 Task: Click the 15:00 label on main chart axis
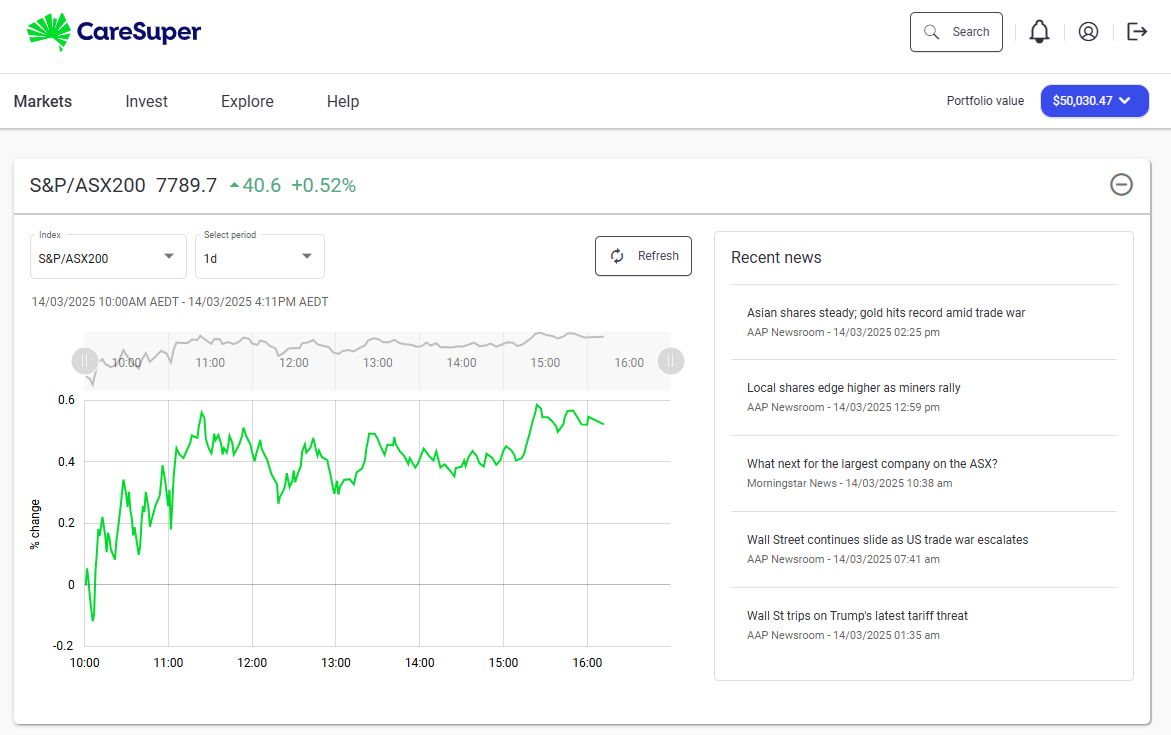point(503,663)
